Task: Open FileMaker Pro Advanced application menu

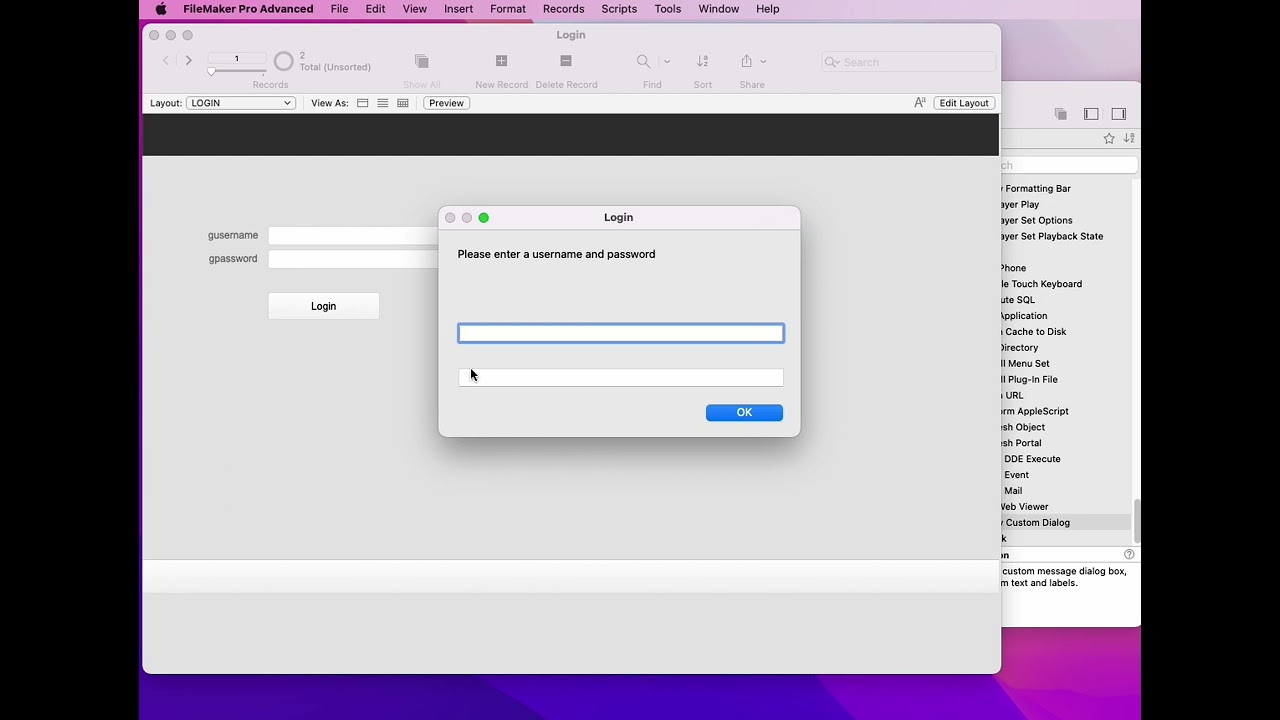Action: [248, 9]
